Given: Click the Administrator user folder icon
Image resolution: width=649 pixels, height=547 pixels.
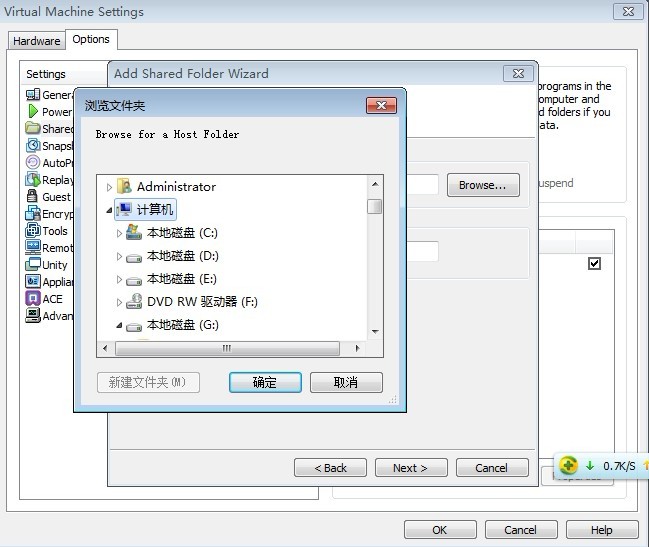Looking at the screenshot, I should click(124, 187).
